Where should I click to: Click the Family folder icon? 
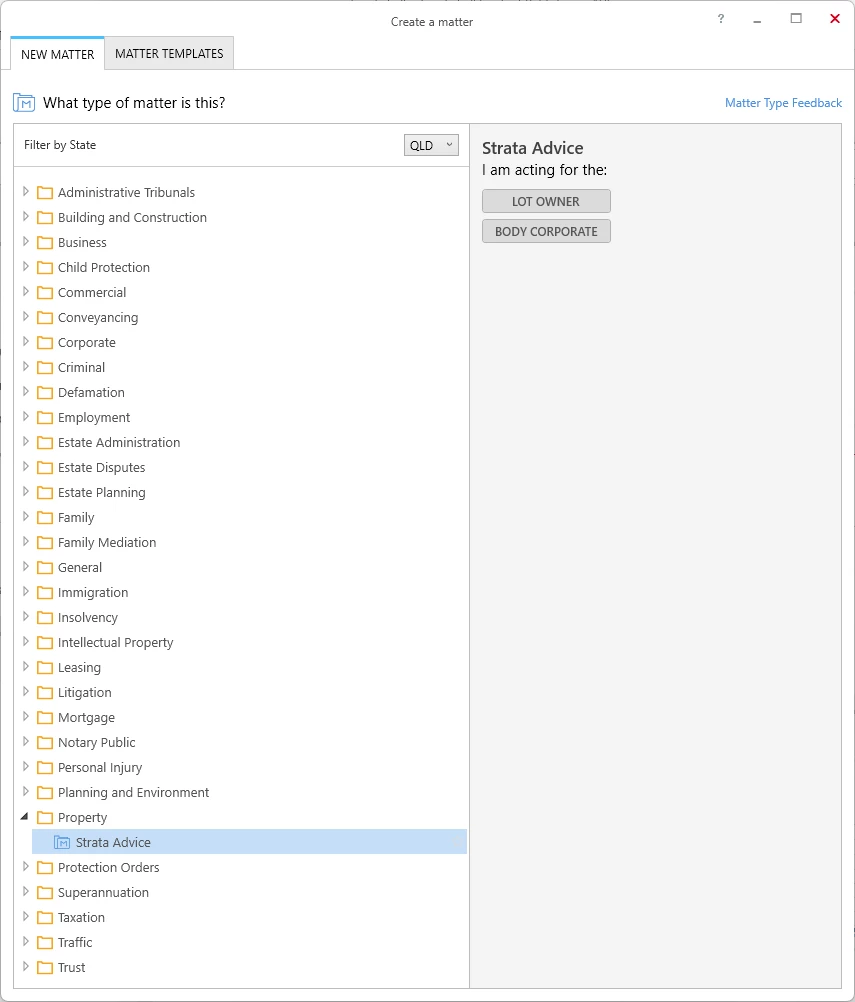45,518
